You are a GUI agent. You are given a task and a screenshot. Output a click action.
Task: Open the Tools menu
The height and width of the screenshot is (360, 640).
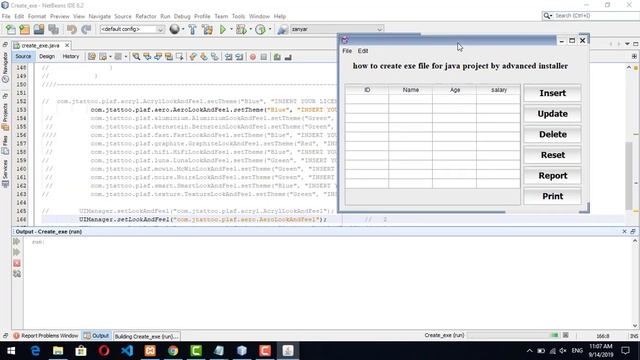(x=238, y=16)
